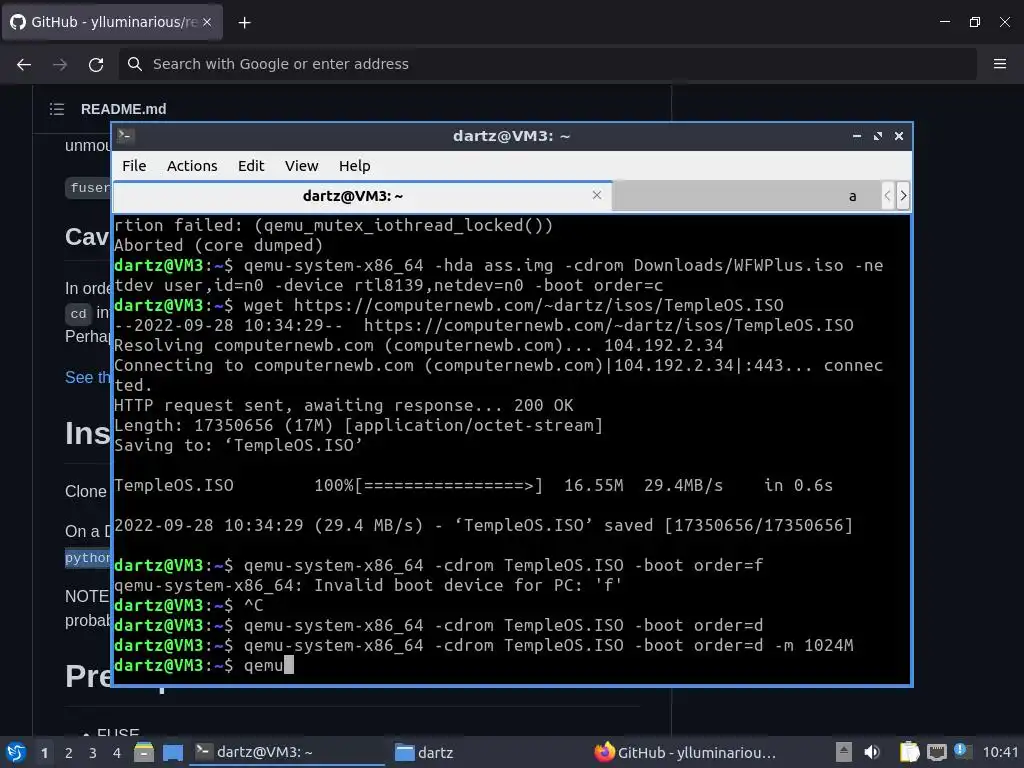This screenshot has height=768, width=1024.
Task: Click the 10:41 clock in taskbar
Action: 1000,752
